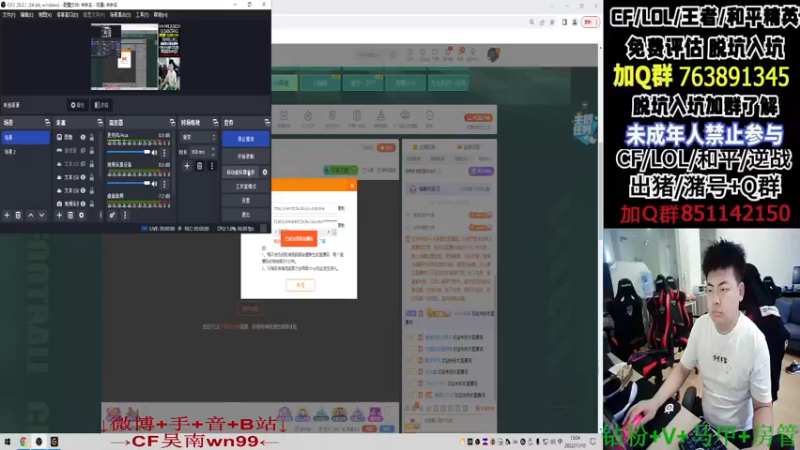Open virtual camera settings gear

pos(265,172)
